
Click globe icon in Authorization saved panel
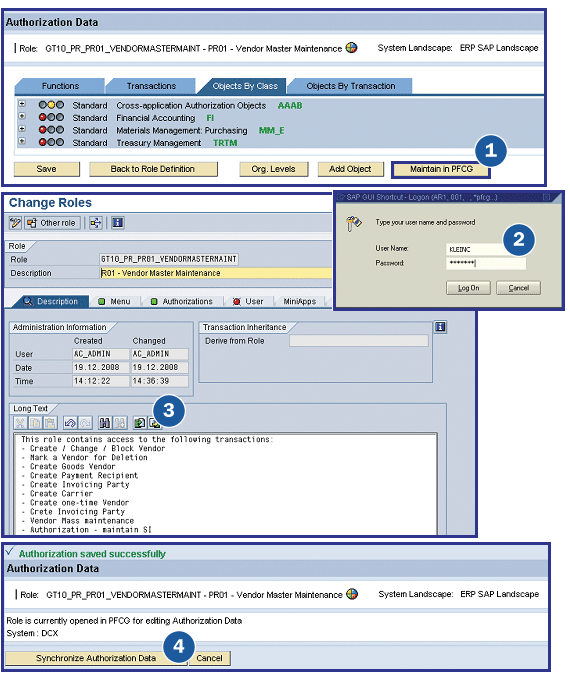352,594
